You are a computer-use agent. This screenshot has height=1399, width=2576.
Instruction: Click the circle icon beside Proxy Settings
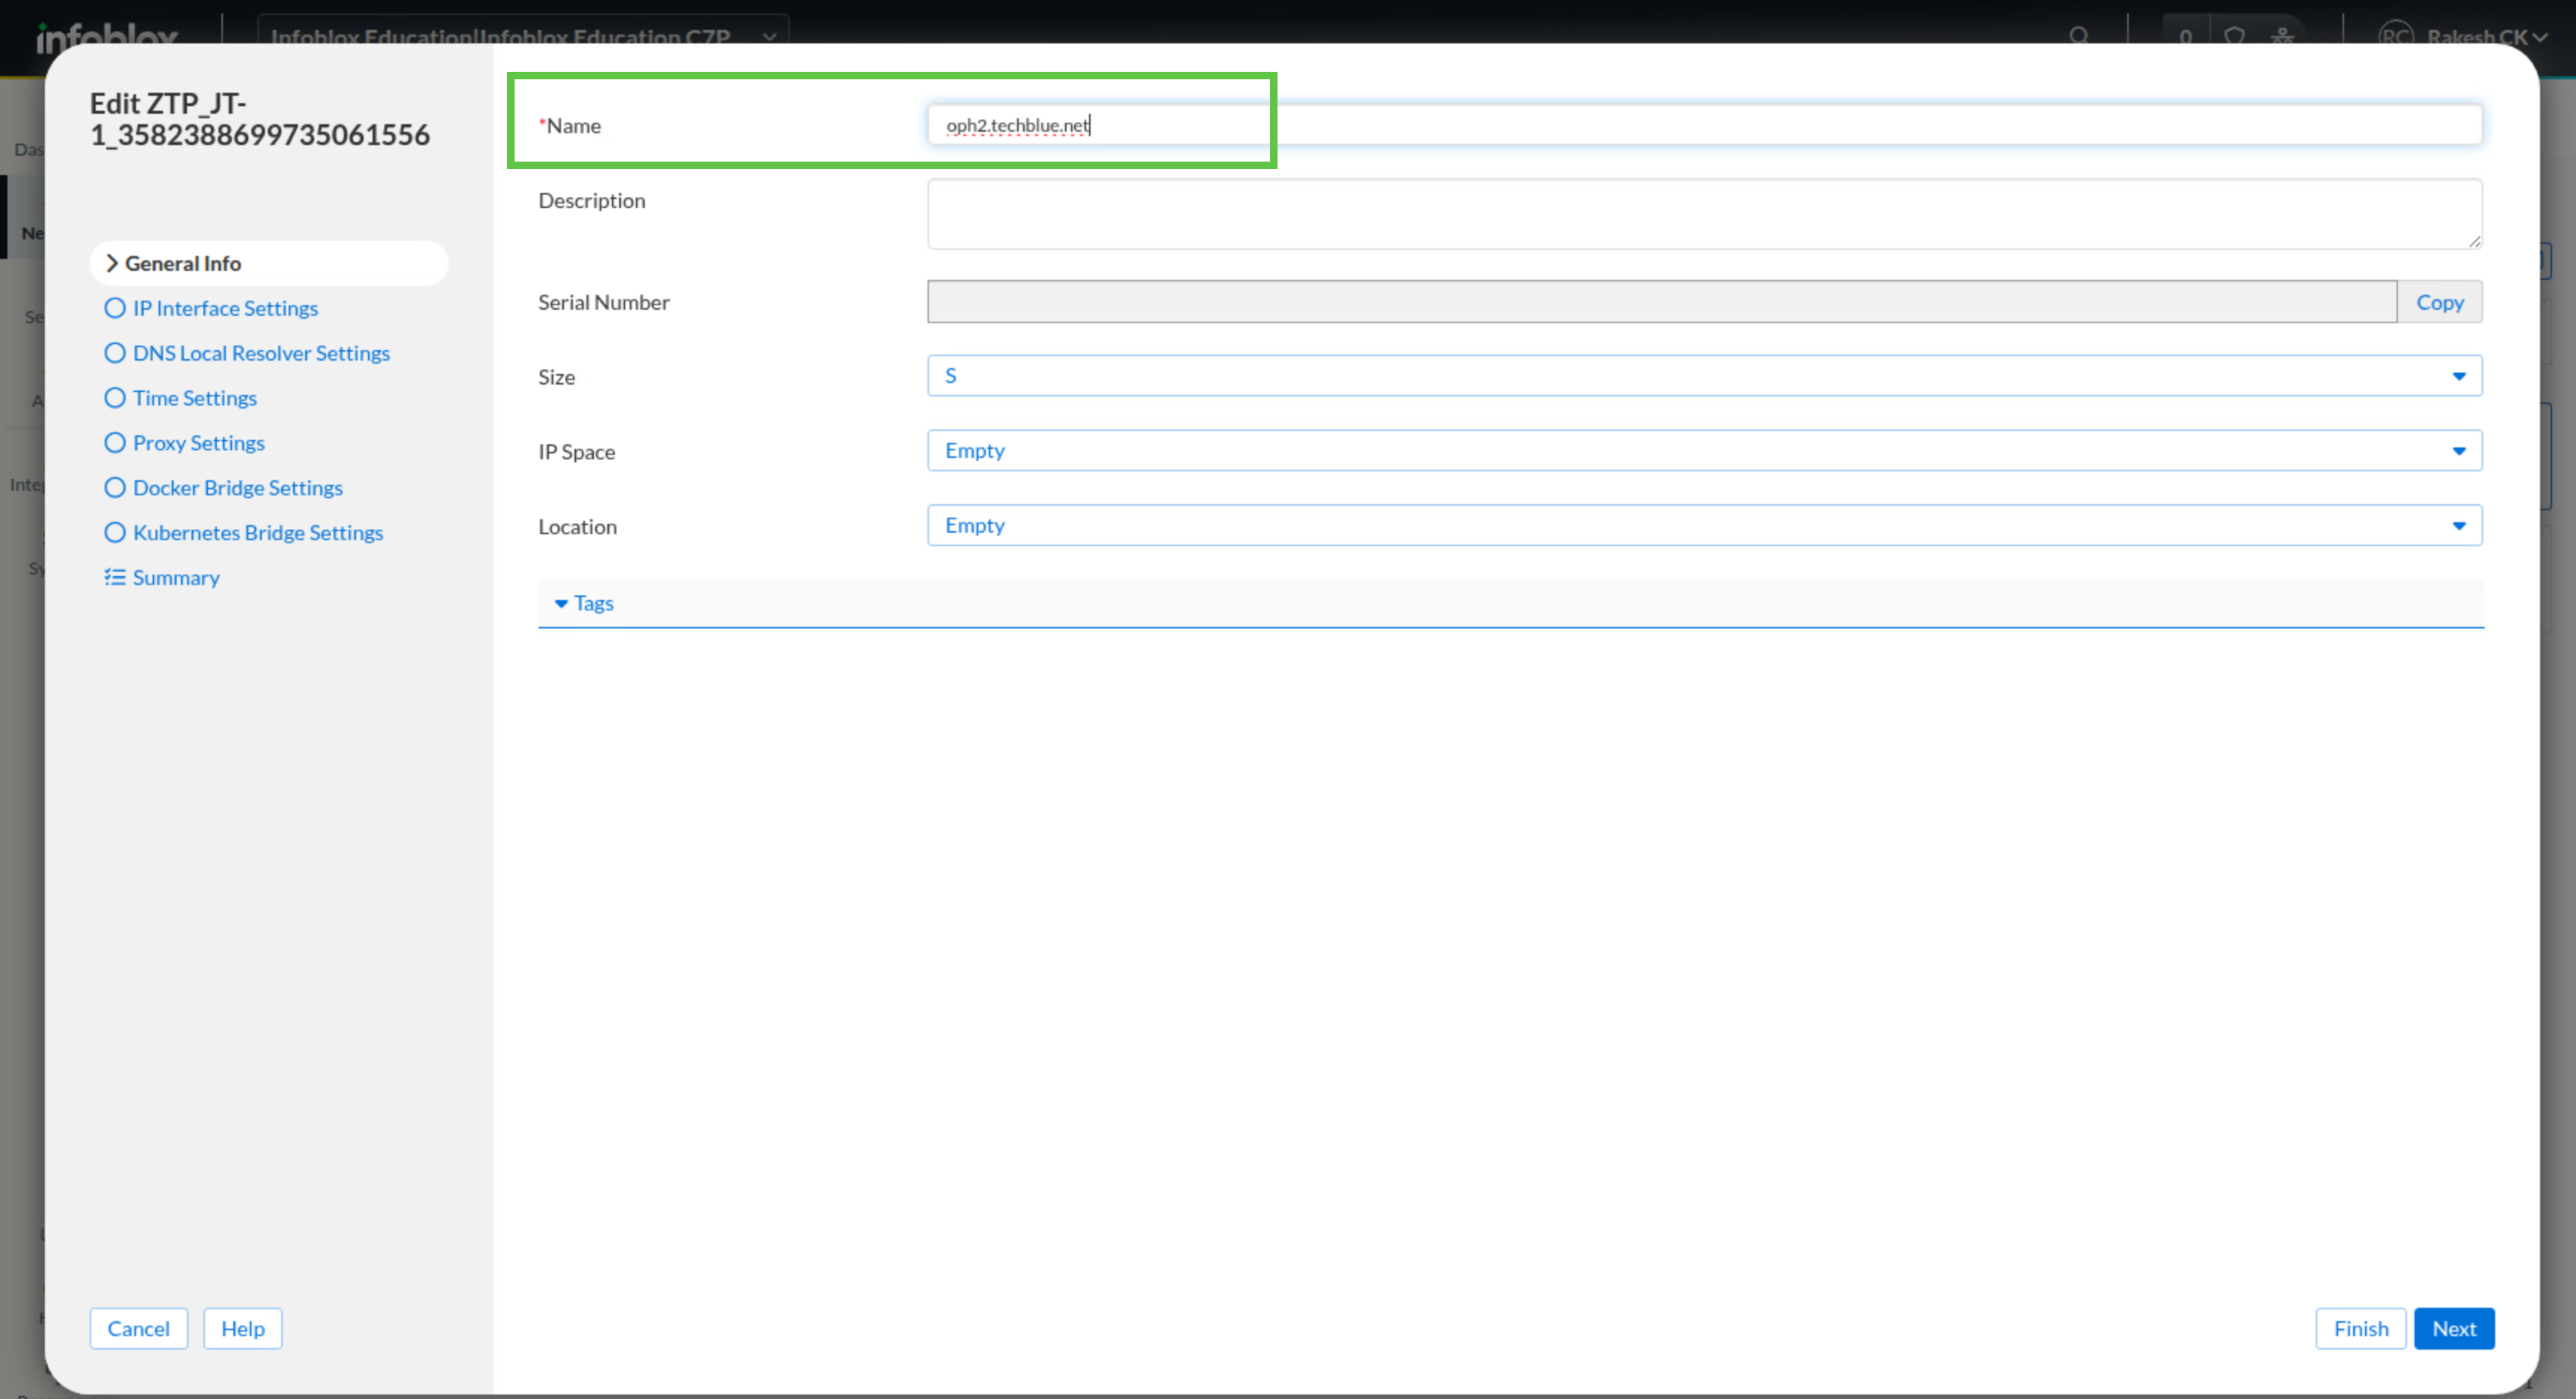tap(115, 443)
